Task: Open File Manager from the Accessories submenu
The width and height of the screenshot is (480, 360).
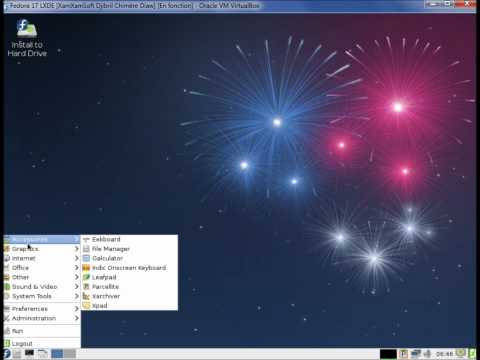Action: [129, 249]
